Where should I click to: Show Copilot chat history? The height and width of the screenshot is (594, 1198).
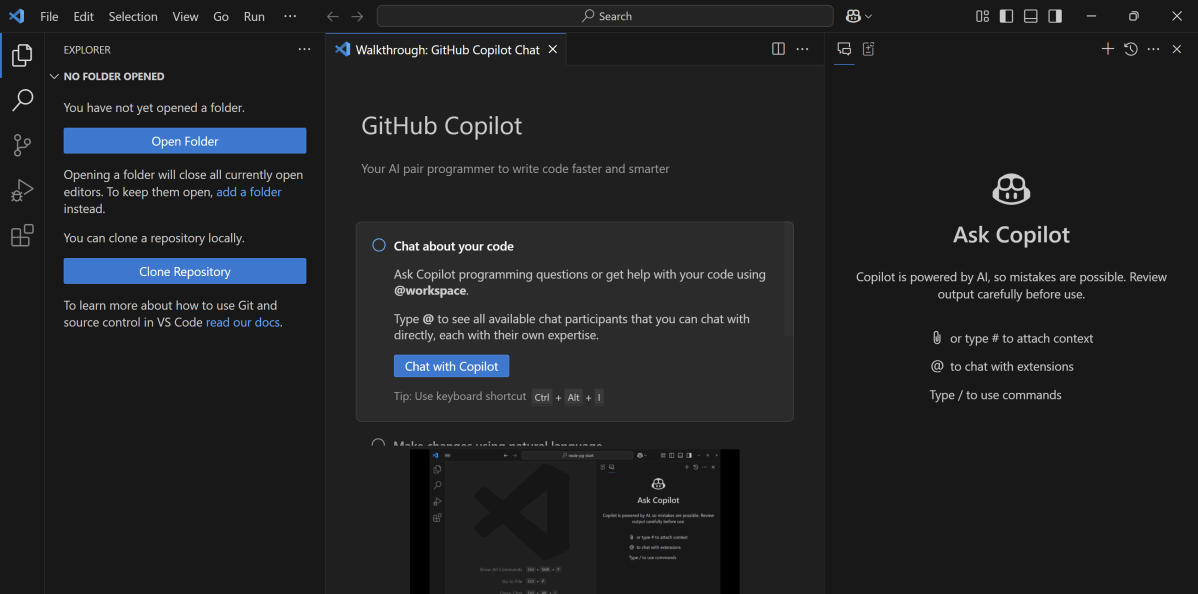click(x=1130, y=49)
